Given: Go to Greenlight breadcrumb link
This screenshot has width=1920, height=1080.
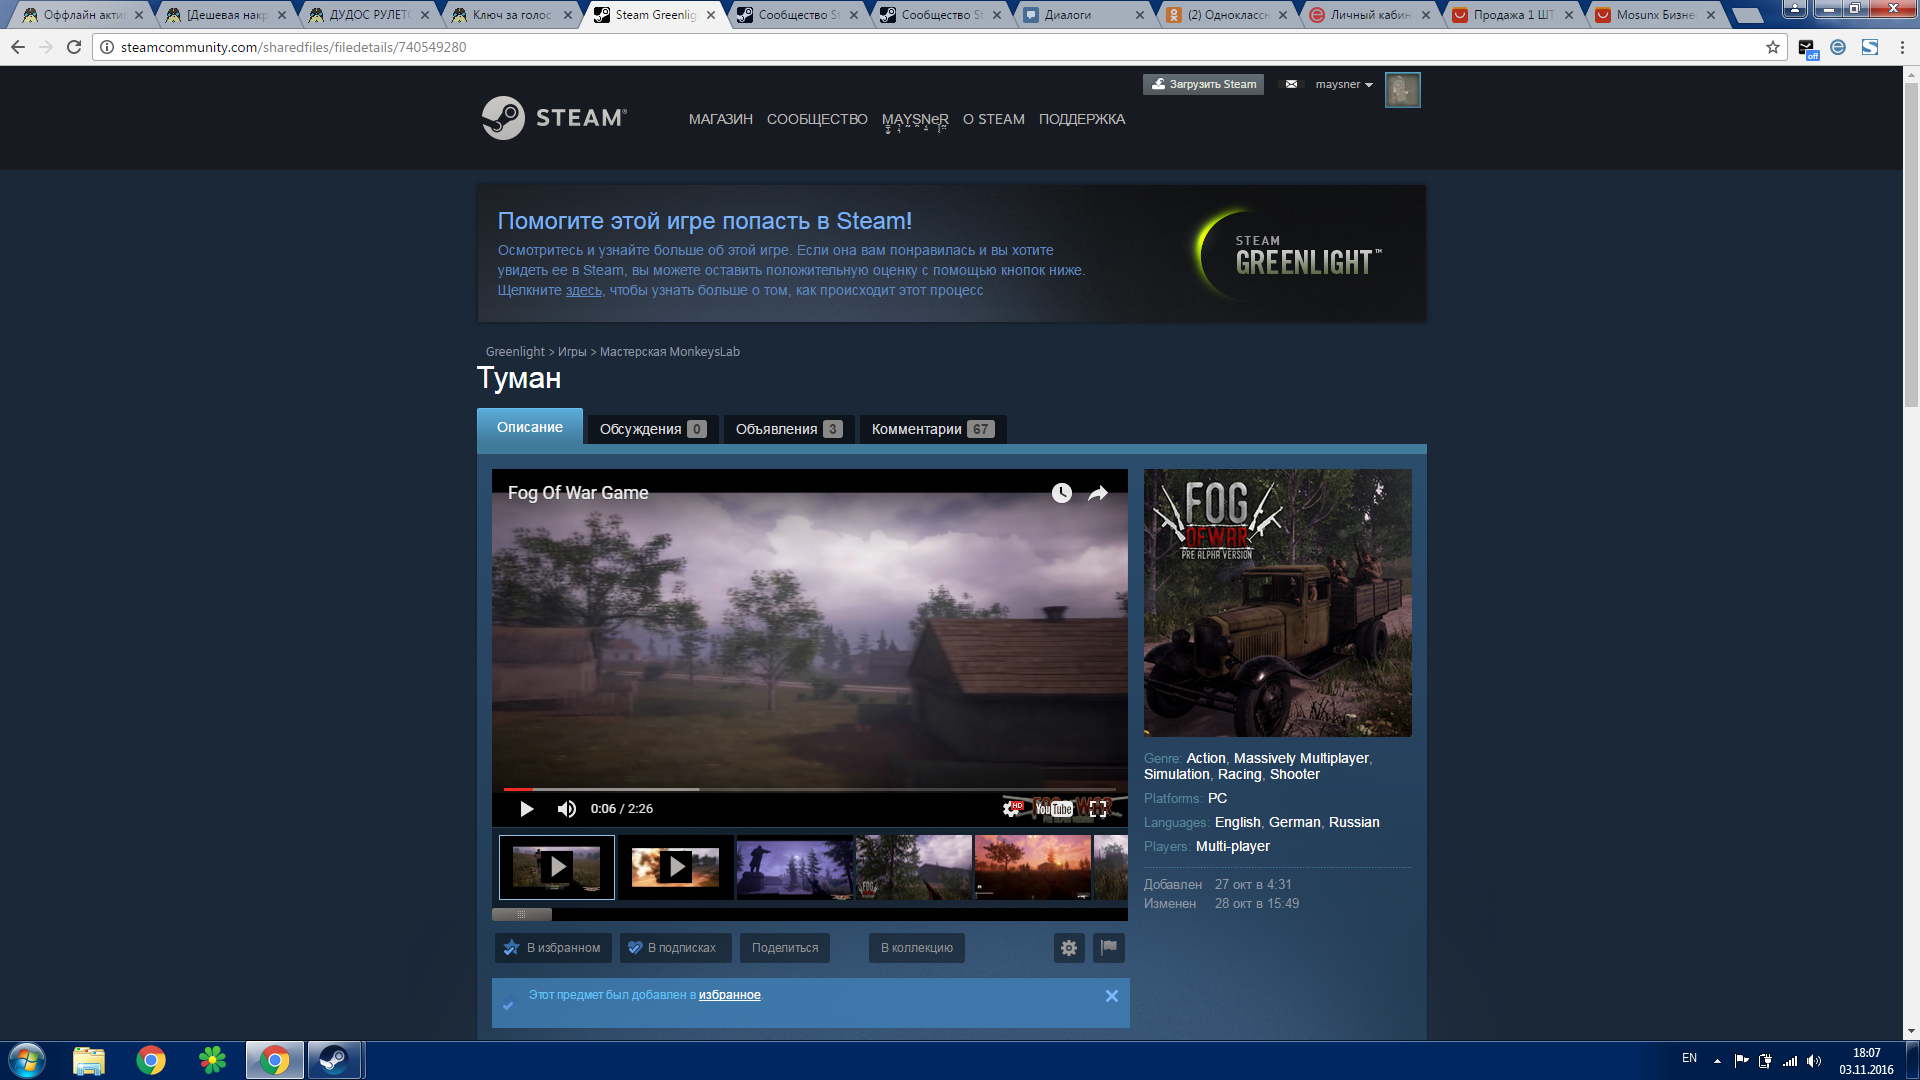Looking at the screenshot, I should [515, 352].
